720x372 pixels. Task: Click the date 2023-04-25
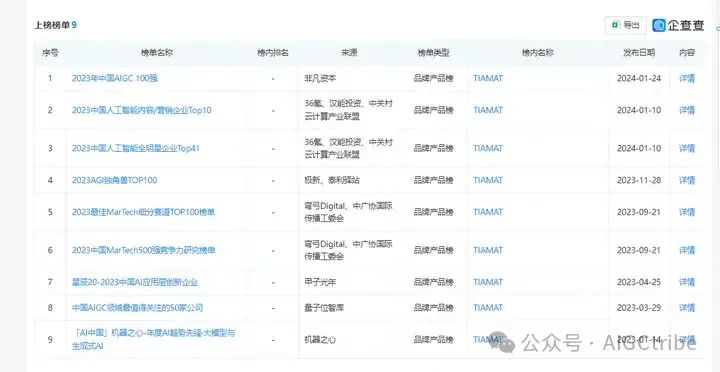(x=639, y=282)
